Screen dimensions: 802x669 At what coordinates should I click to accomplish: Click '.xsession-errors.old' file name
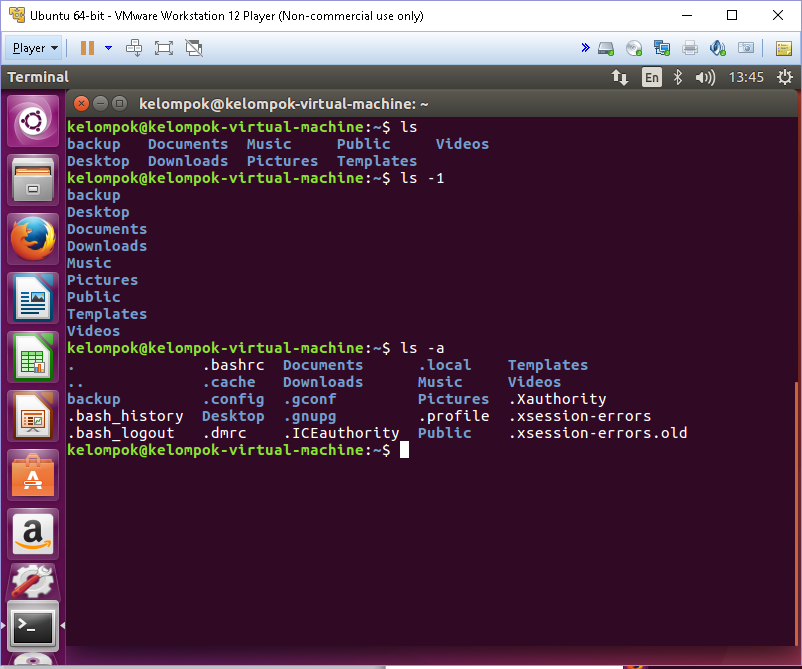click(x=598, y=433)
